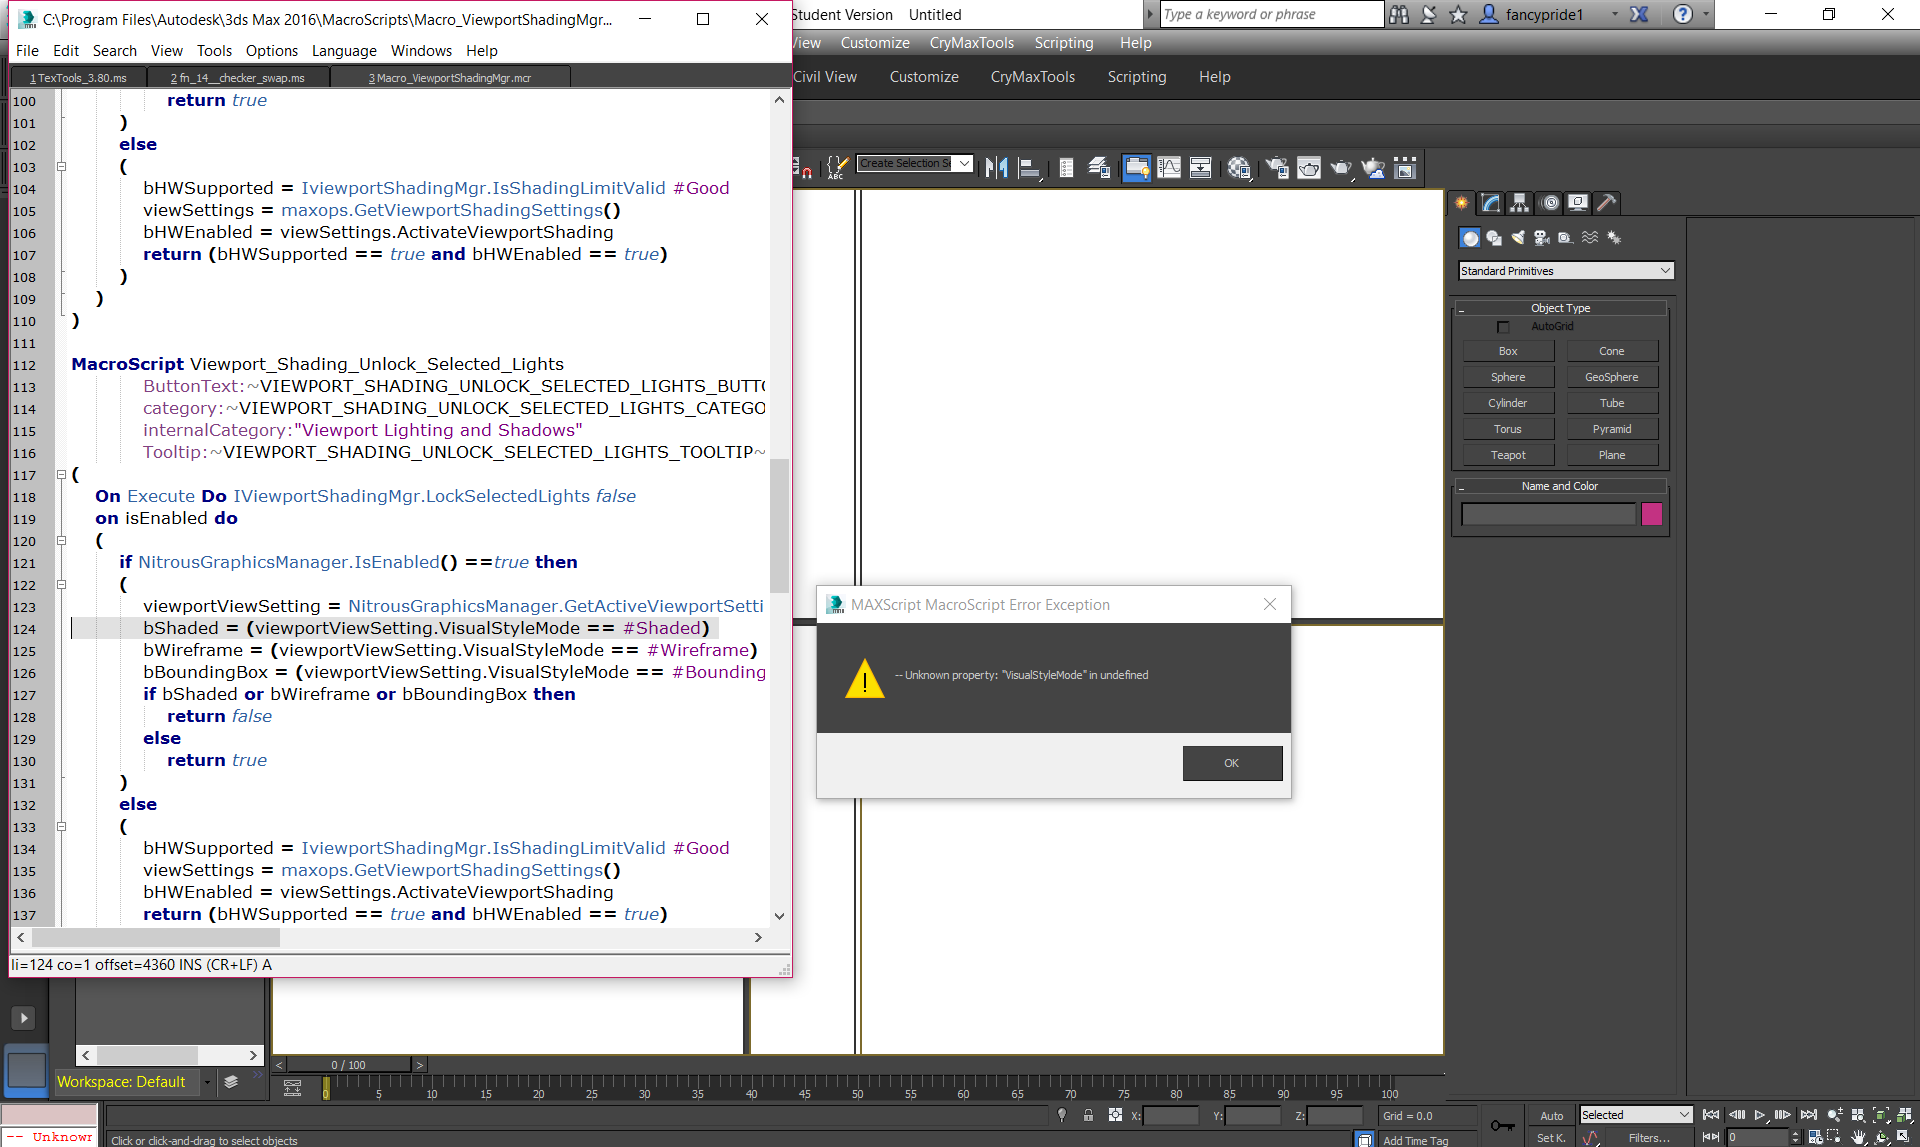Open the Edit Named Selection Sets icon
1920x1147 pixels.
[837, 168]
